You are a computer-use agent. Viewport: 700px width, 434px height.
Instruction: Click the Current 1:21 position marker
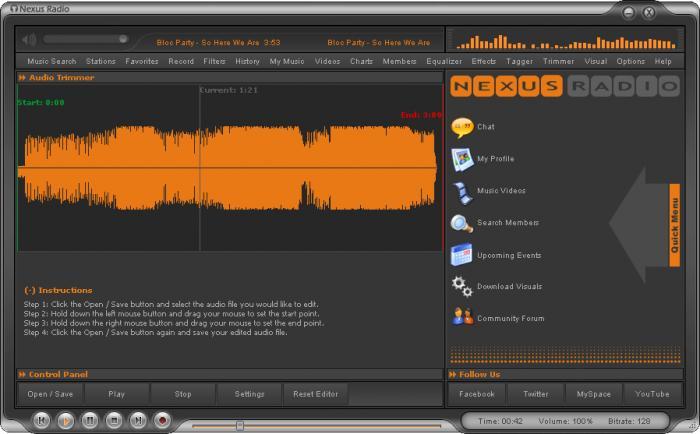[x=229, y=90]
